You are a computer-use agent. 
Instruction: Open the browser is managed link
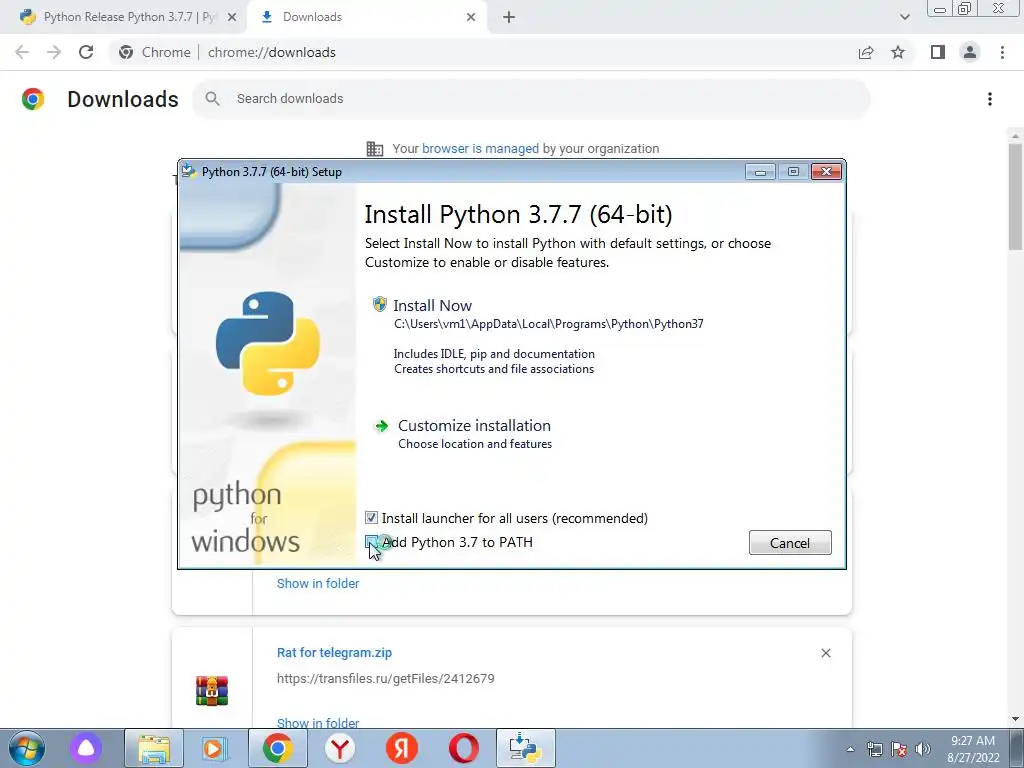[x=480, y=149]
